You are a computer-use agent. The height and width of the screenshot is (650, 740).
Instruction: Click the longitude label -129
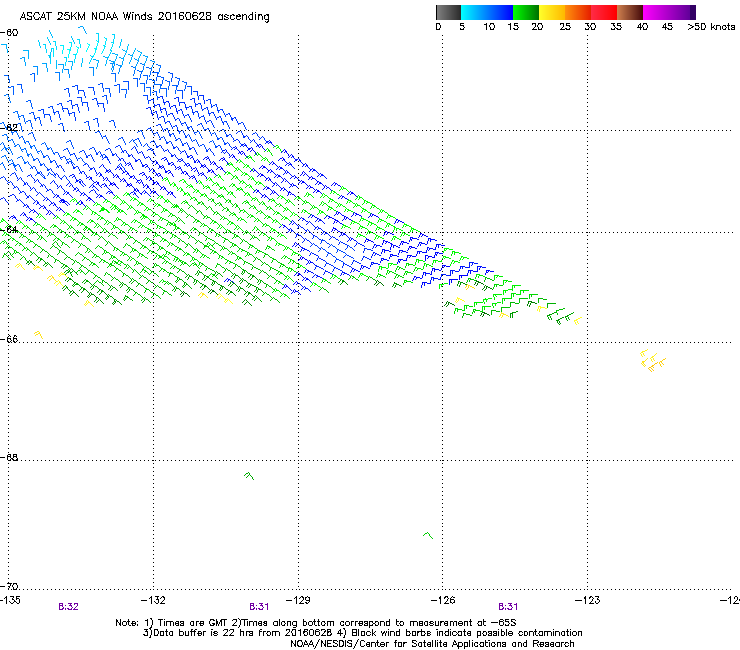click(298, 600)
